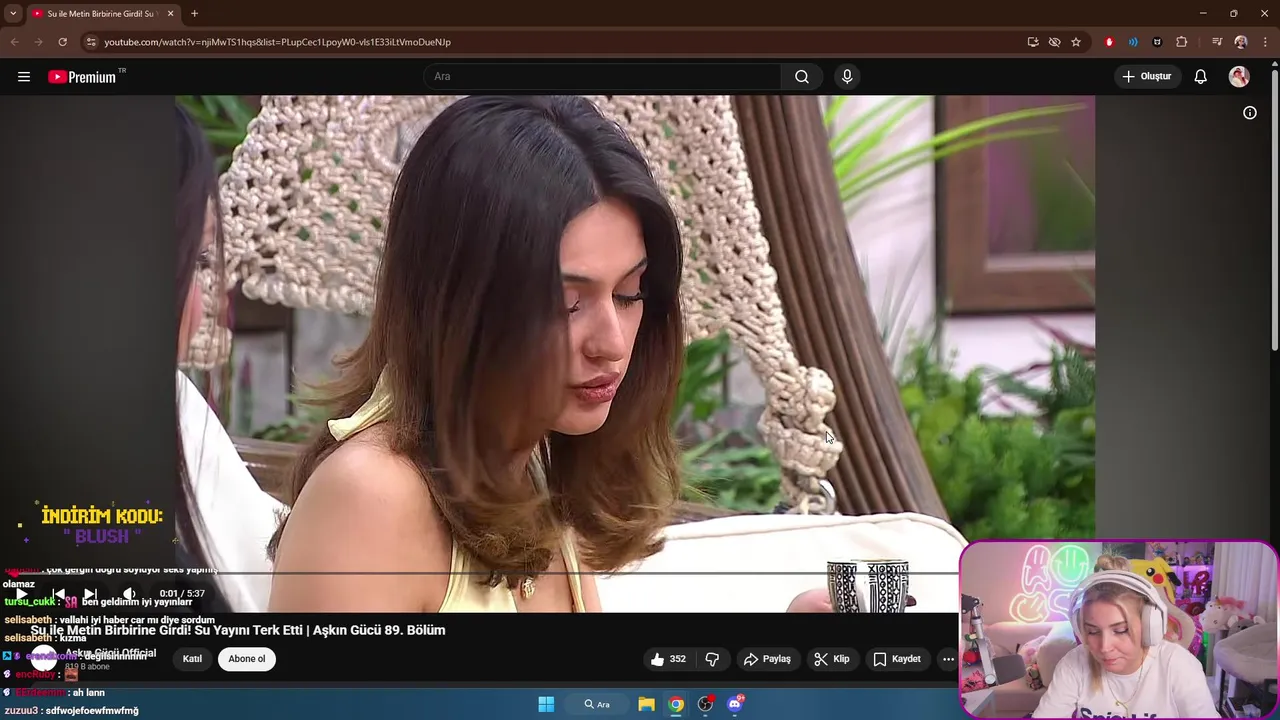
Task: View site information icon in address bar
Action: pyautogui.click(x=91, y=42)
